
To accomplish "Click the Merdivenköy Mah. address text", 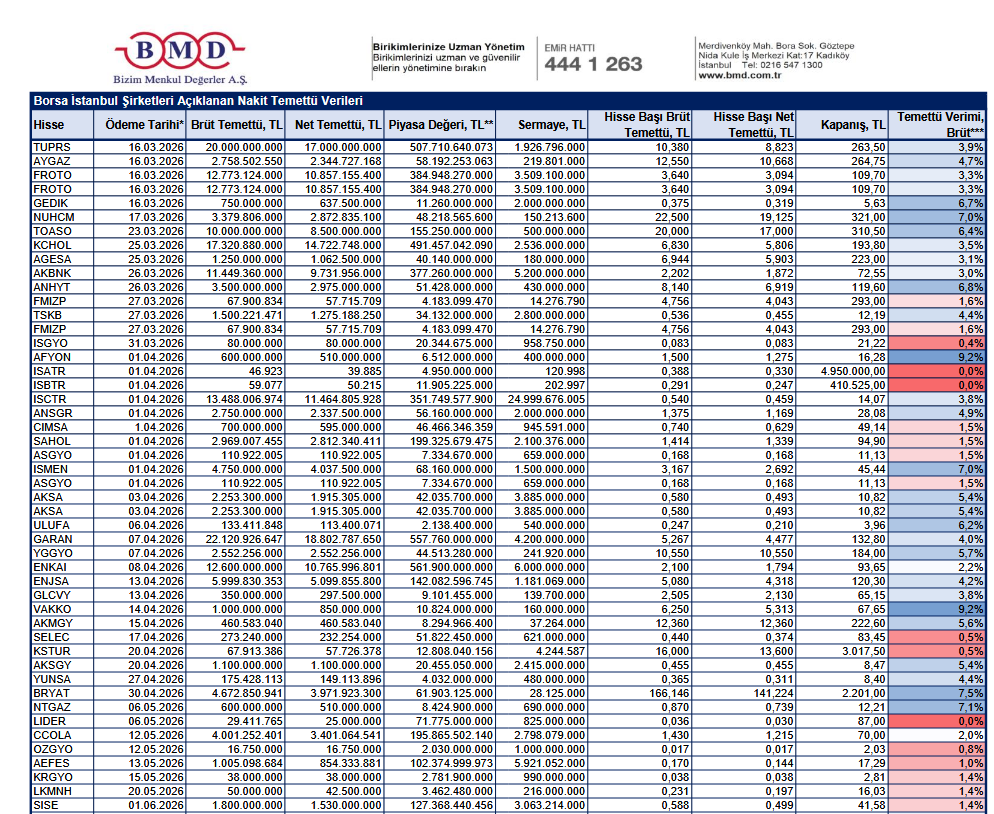I will 775,46.
